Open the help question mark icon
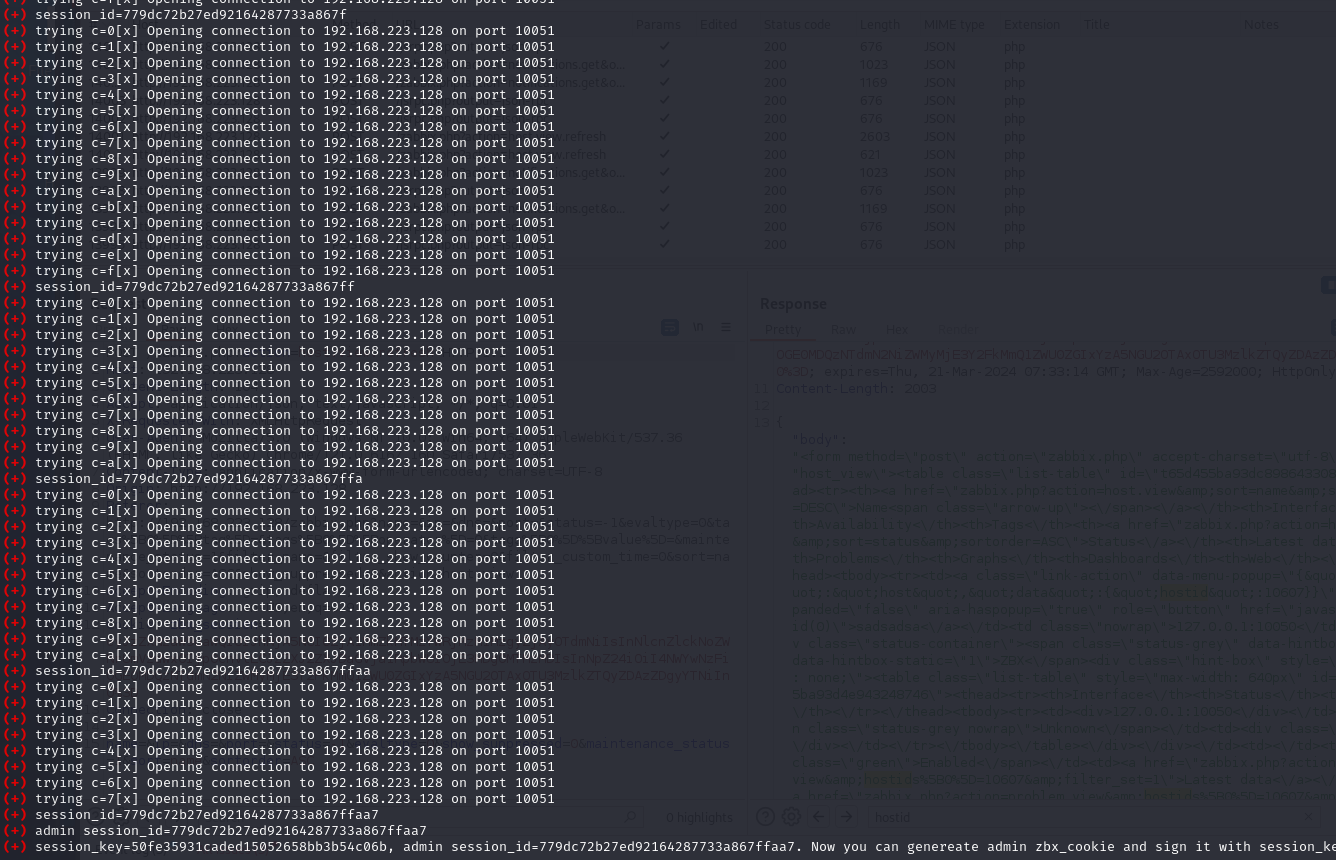Image resolution: width=1336 pixels, height=860 pixels. 765,817
